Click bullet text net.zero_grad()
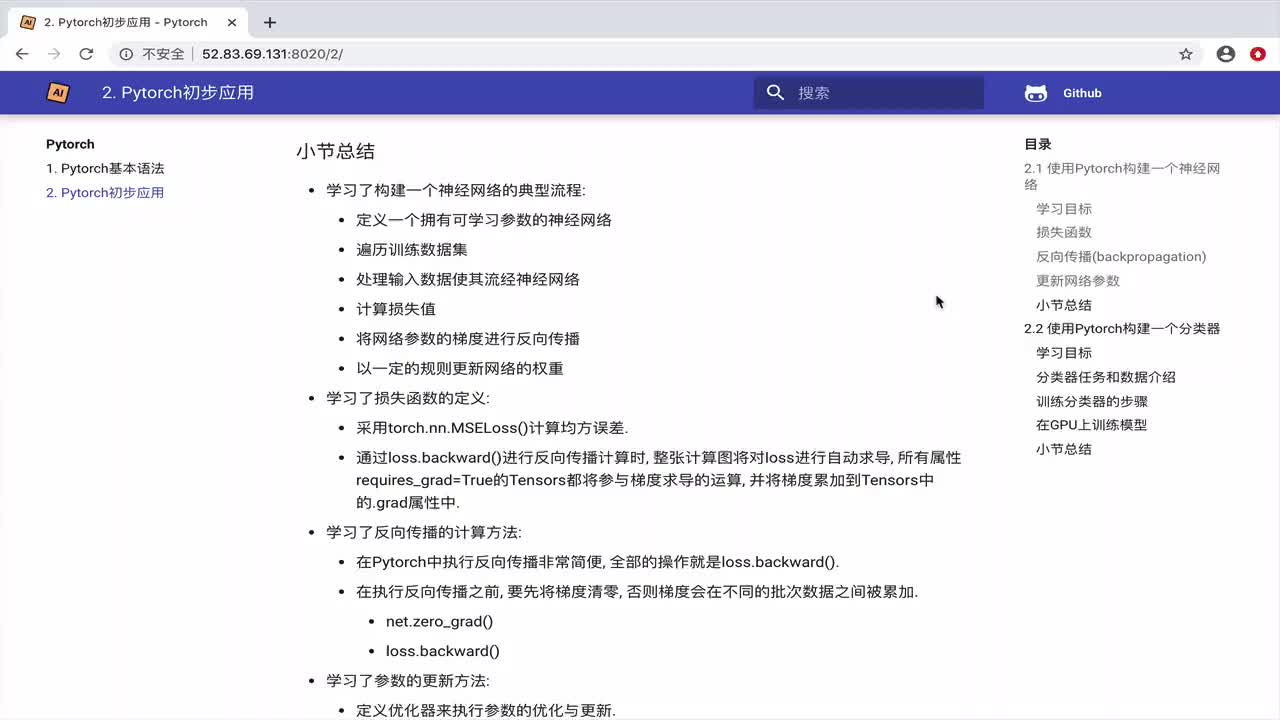 440,621
